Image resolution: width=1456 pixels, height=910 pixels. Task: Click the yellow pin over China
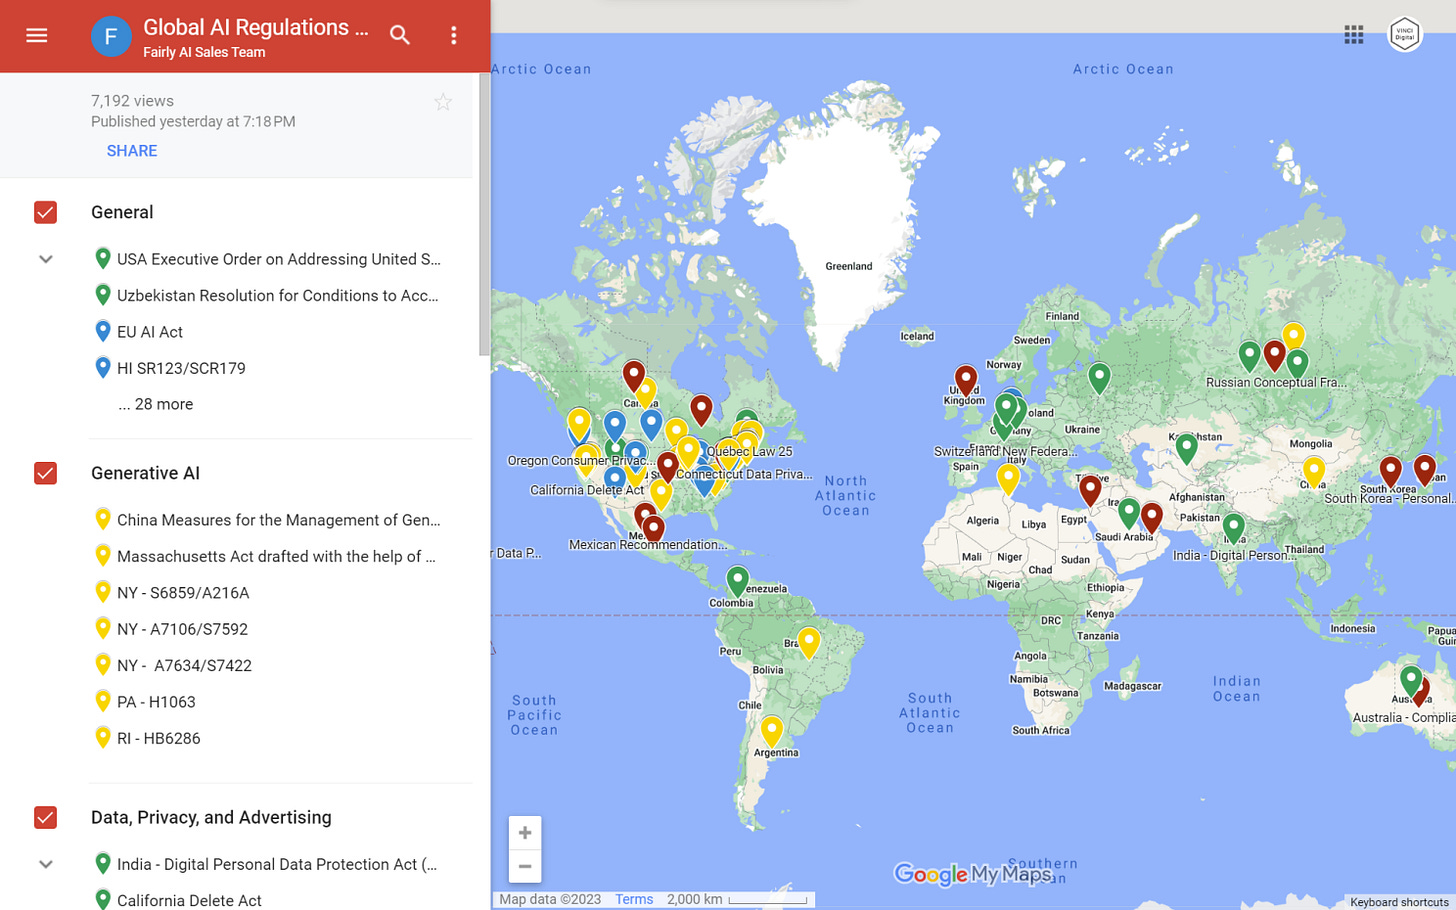[x=1314, y=472]
